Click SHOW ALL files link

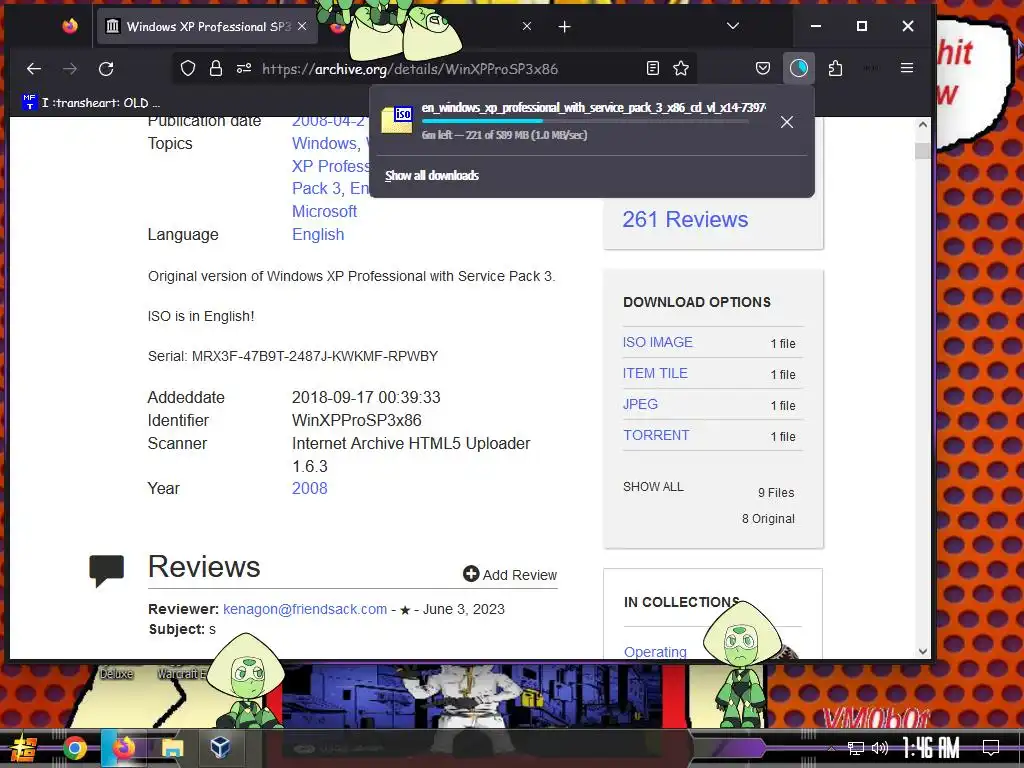click(653, 487)
